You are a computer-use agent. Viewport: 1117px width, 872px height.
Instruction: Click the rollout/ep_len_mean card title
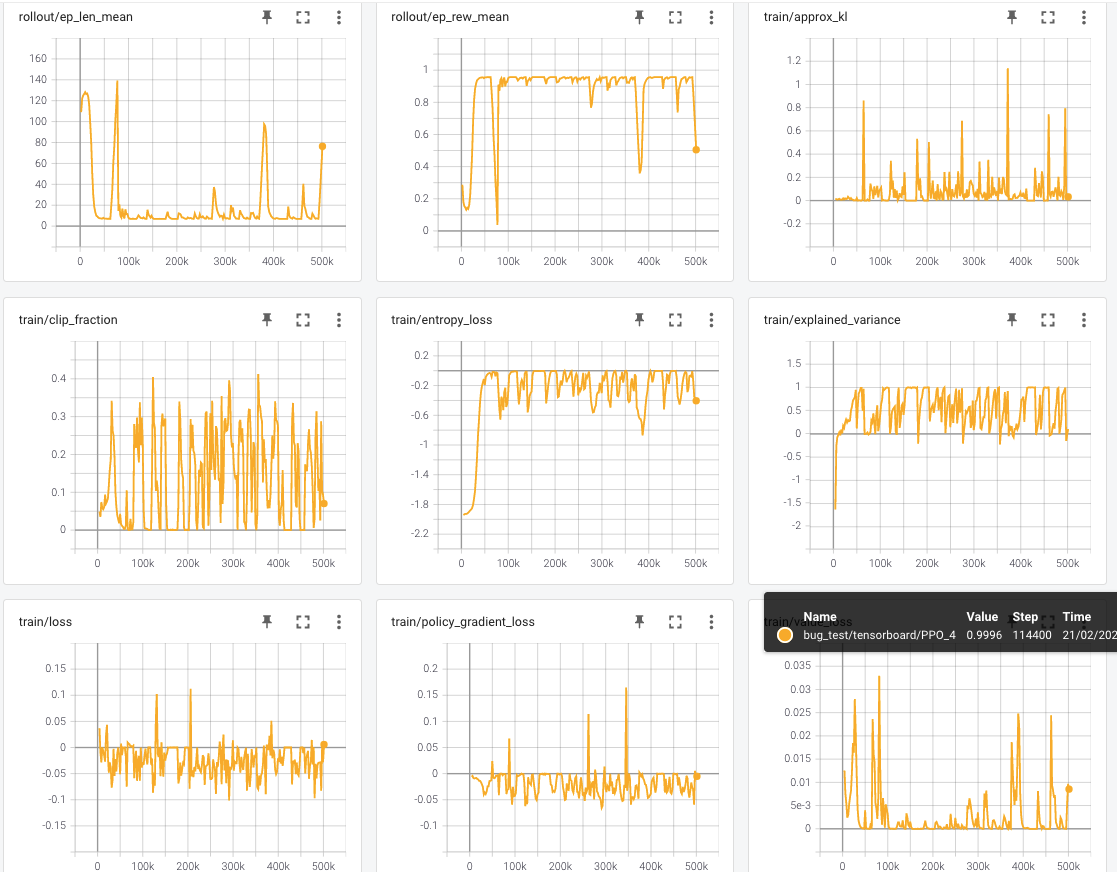pyautogui.click(x=76, y=17)
